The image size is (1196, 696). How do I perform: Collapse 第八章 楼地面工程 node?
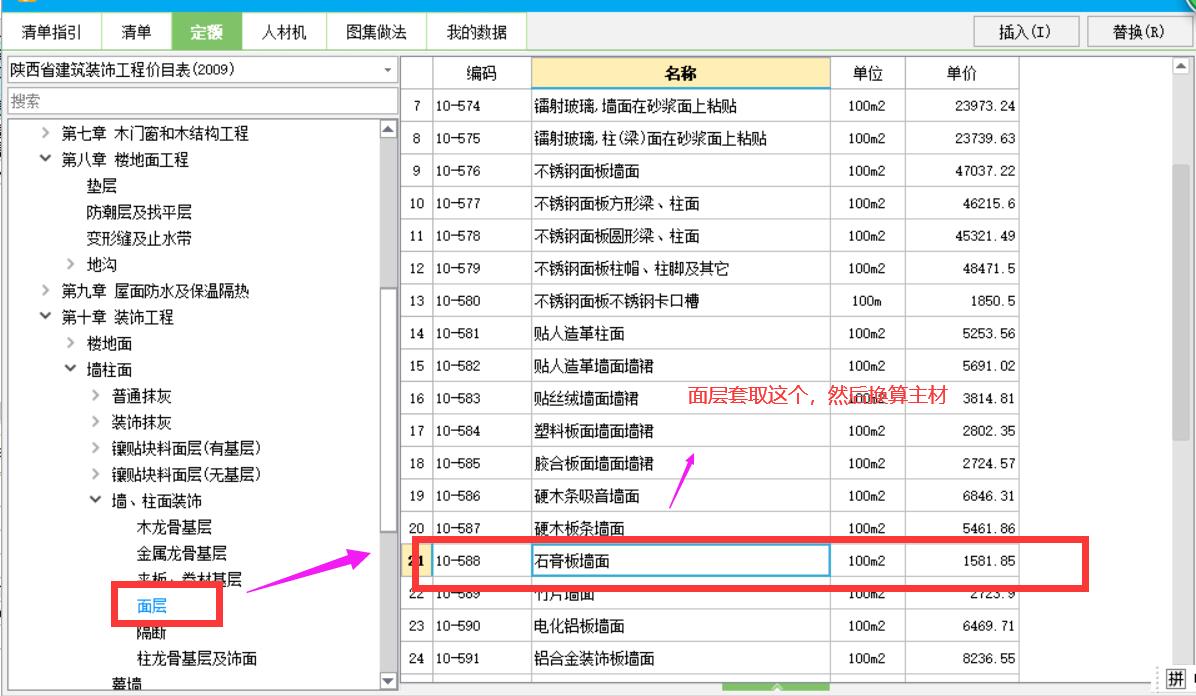coord(45,159)
